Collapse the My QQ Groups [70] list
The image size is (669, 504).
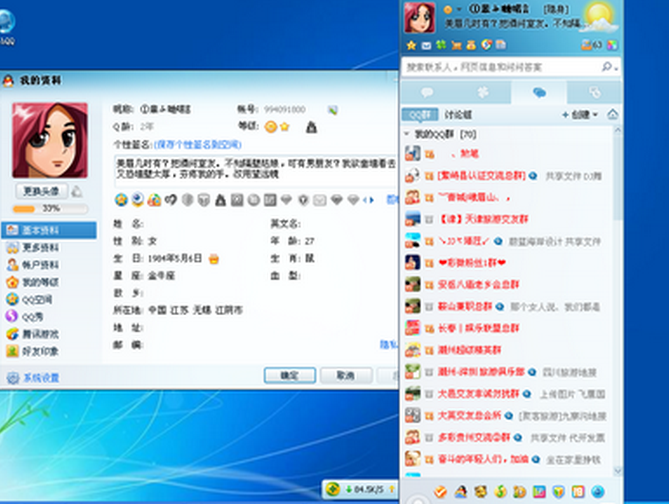click(407, 134)
